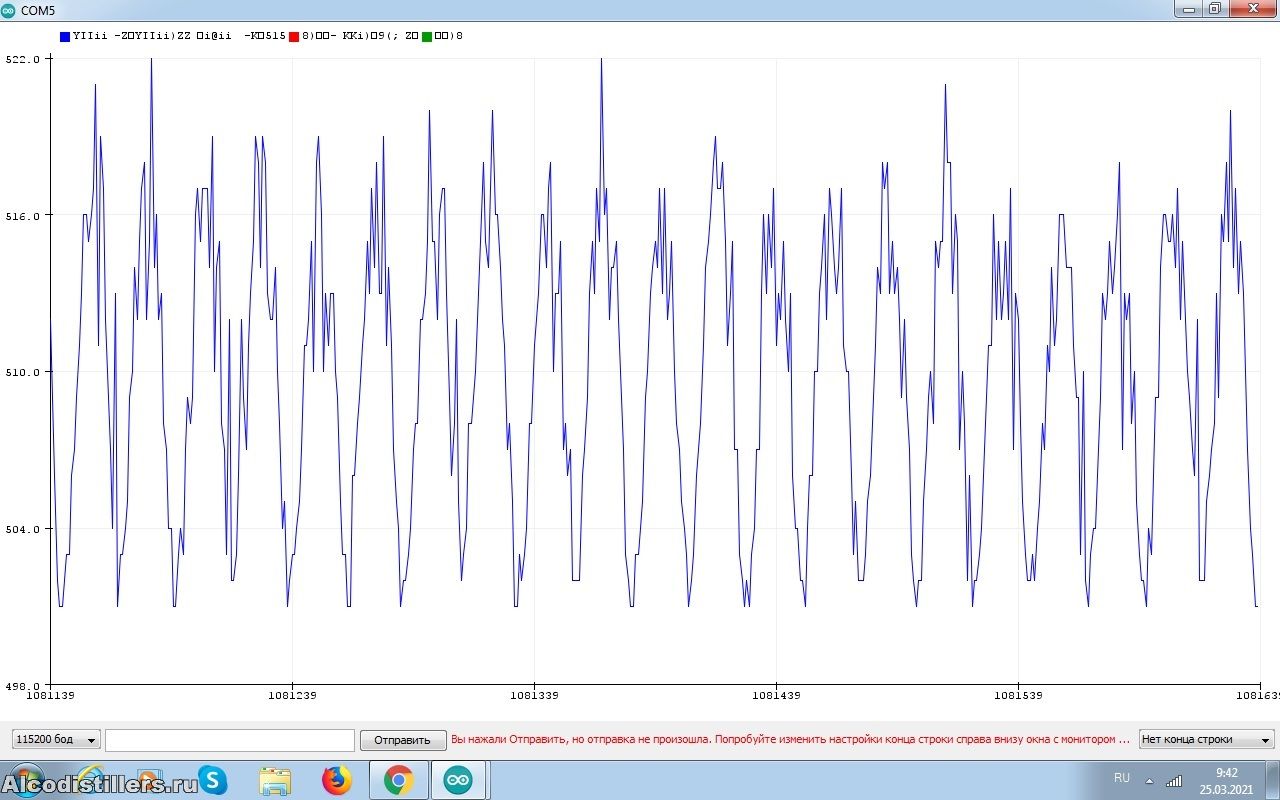The width and height of the screenshot is (1280, 800).
Task: Click the red legend color swatch
Action: [x=294, y=36]
